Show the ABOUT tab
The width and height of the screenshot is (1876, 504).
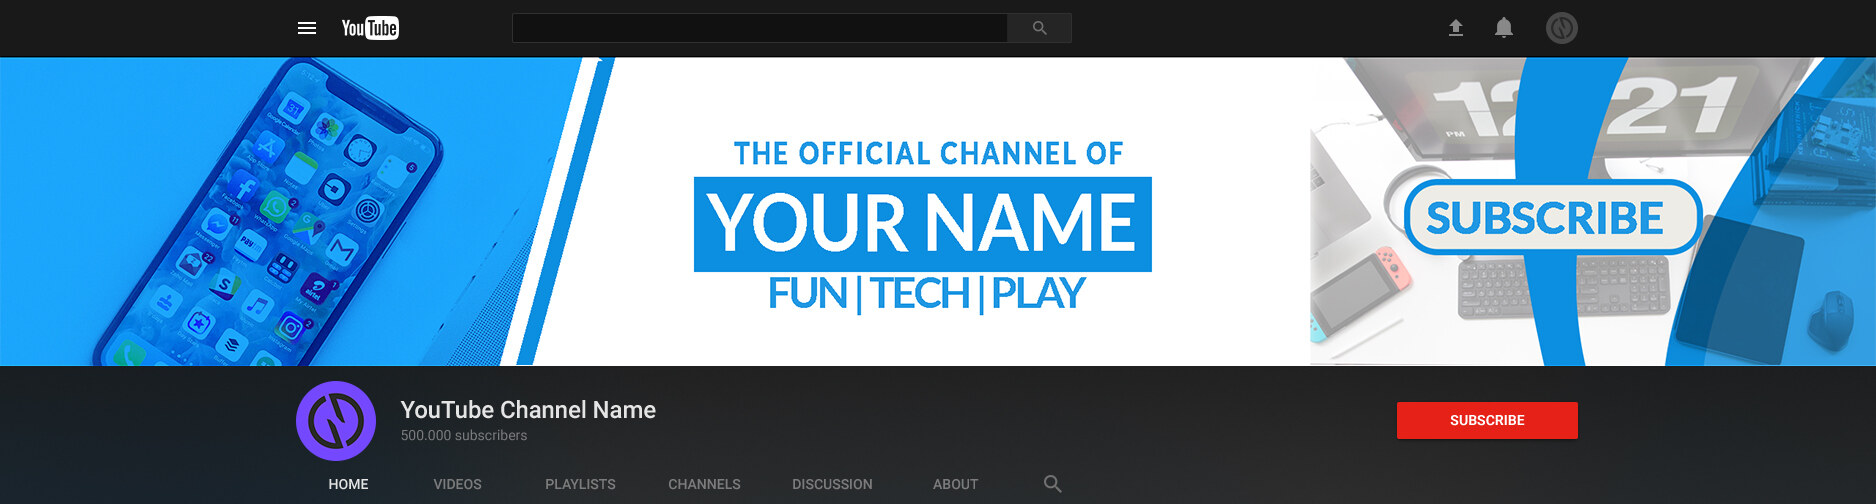click(x=955, y=484)
